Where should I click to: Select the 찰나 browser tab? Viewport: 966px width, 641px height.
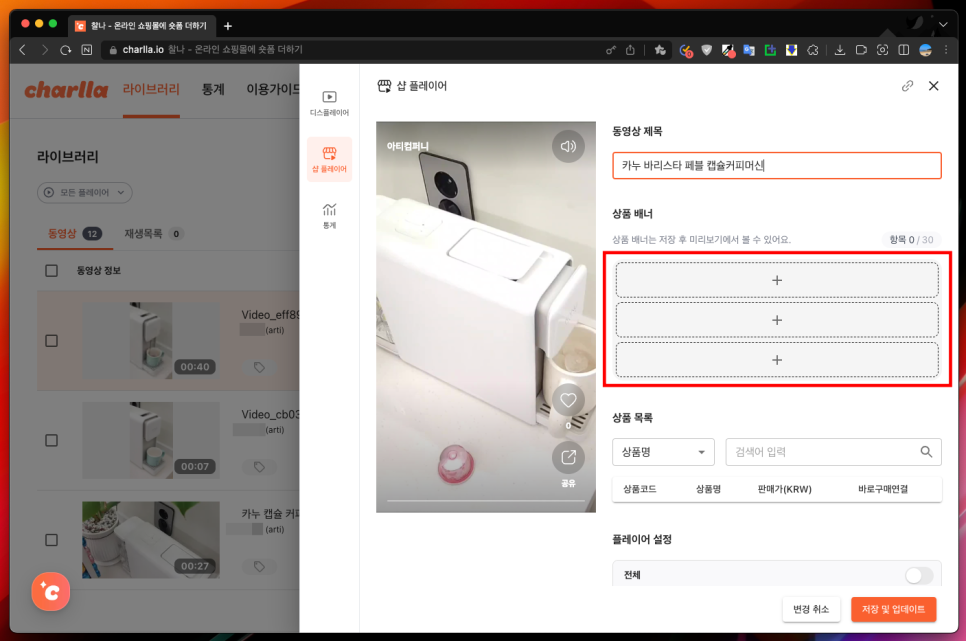[x=142, y=26]
